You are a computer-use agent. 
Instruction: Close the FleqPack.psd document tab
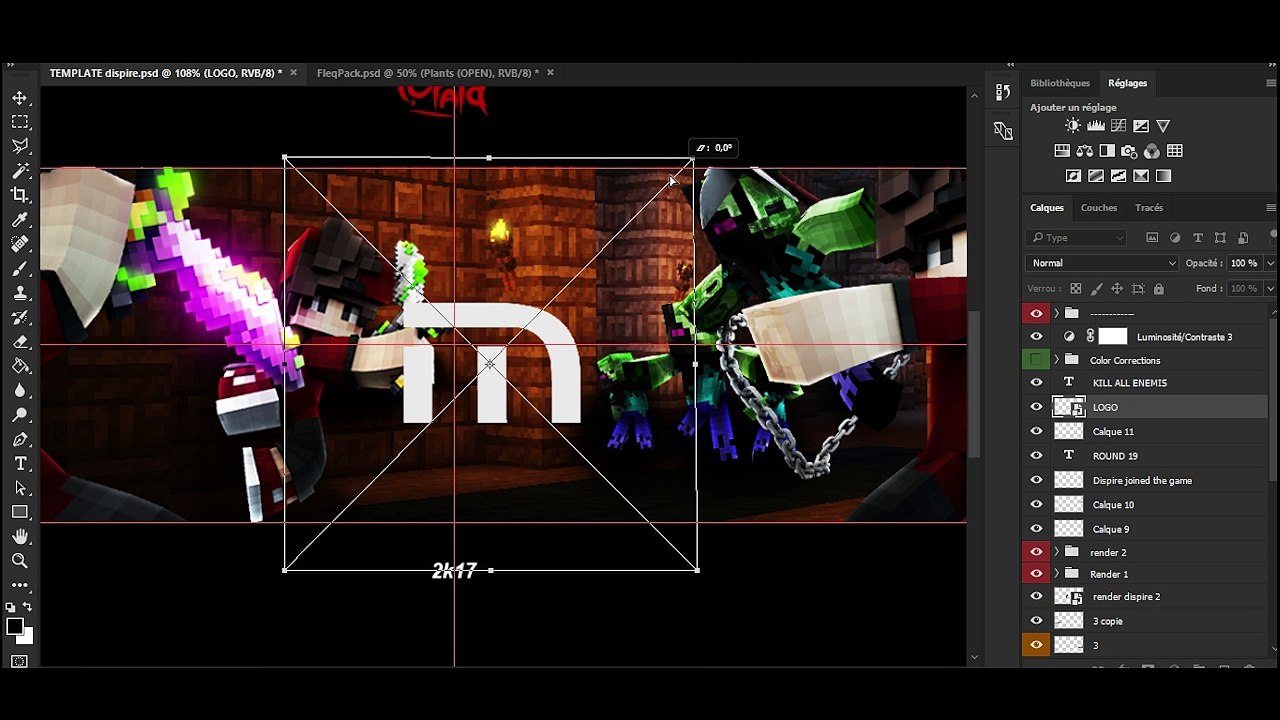pos(550,73)
